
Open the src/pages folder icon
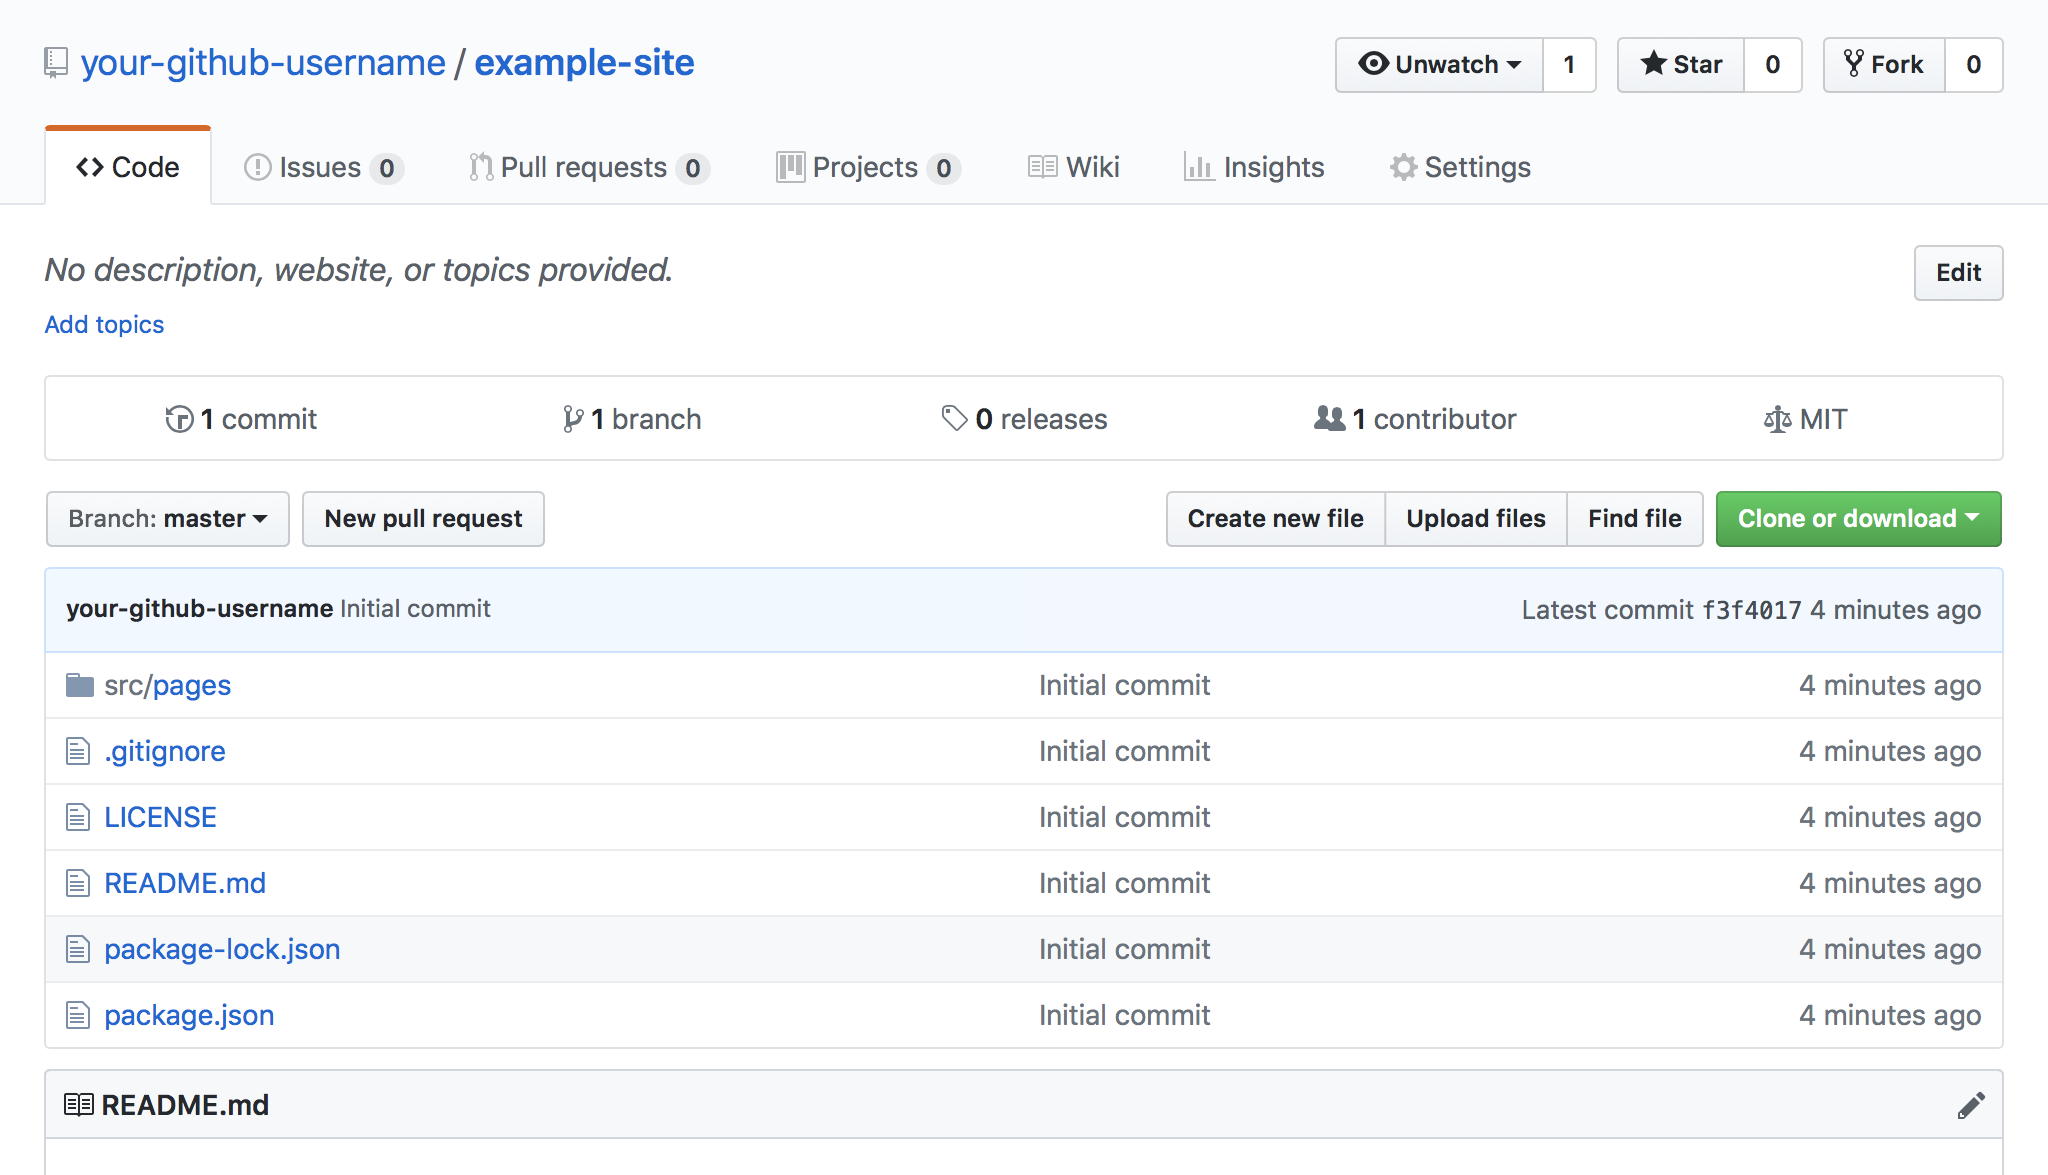click(78, 685)
